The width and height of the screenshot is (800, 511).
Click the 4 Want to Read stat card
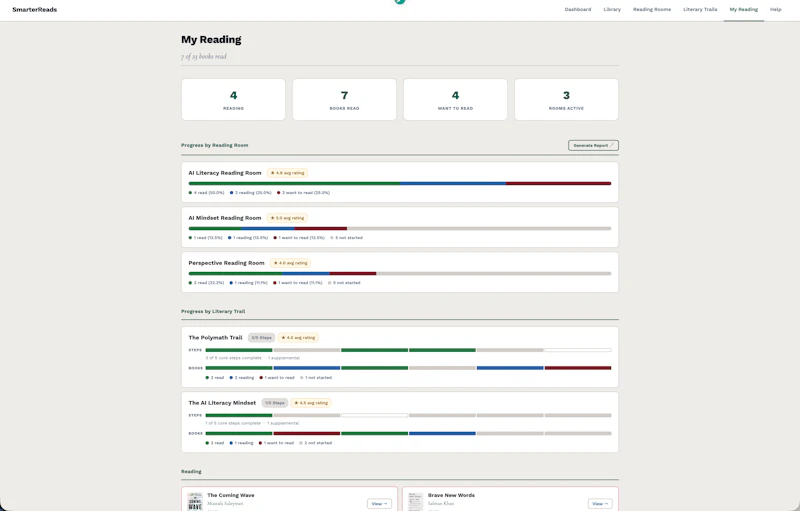(x=455, y=99)
